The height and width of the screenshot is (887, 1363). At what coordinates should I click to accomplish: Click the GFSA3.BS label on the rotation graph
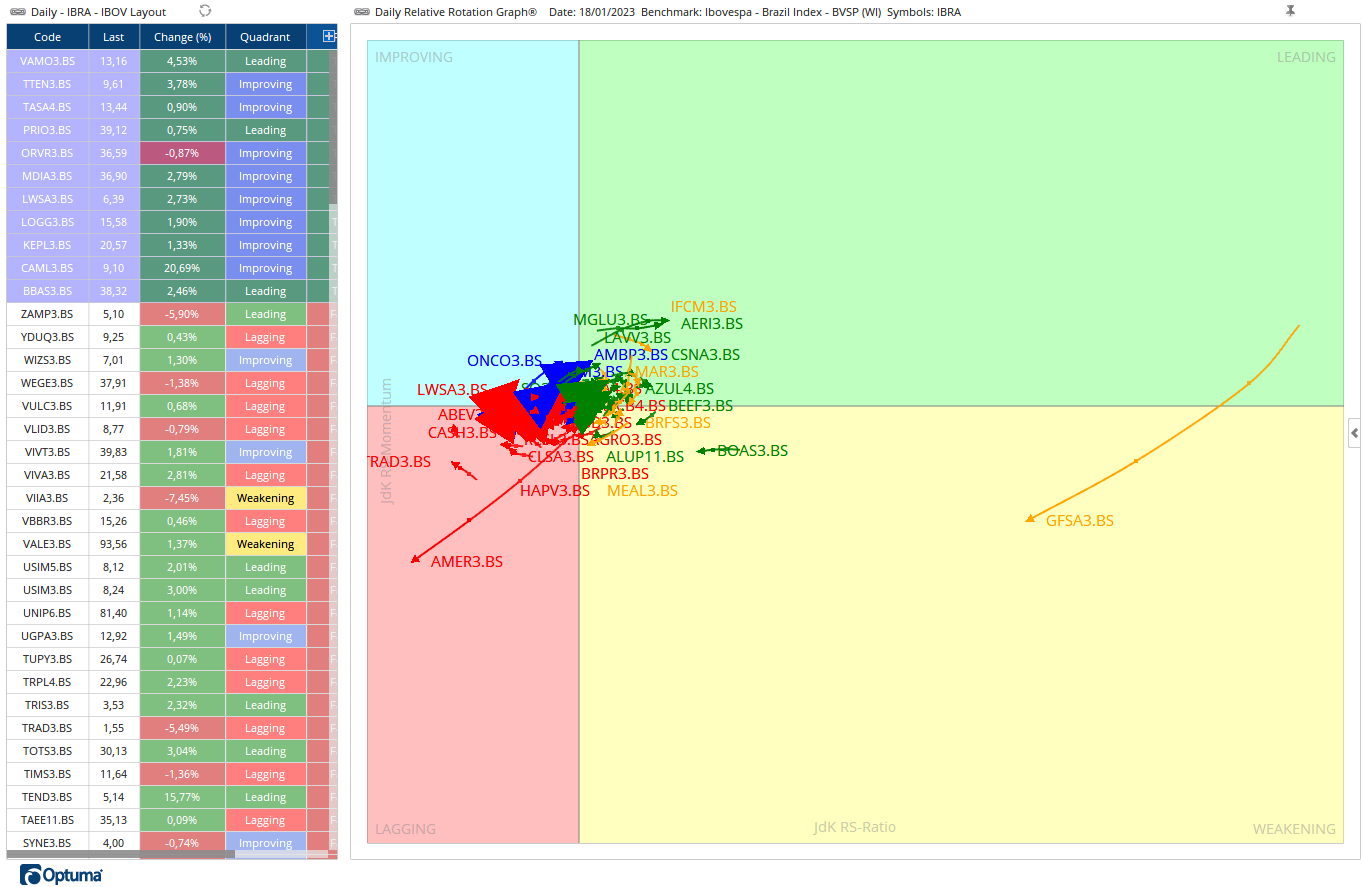(1079, 521)
